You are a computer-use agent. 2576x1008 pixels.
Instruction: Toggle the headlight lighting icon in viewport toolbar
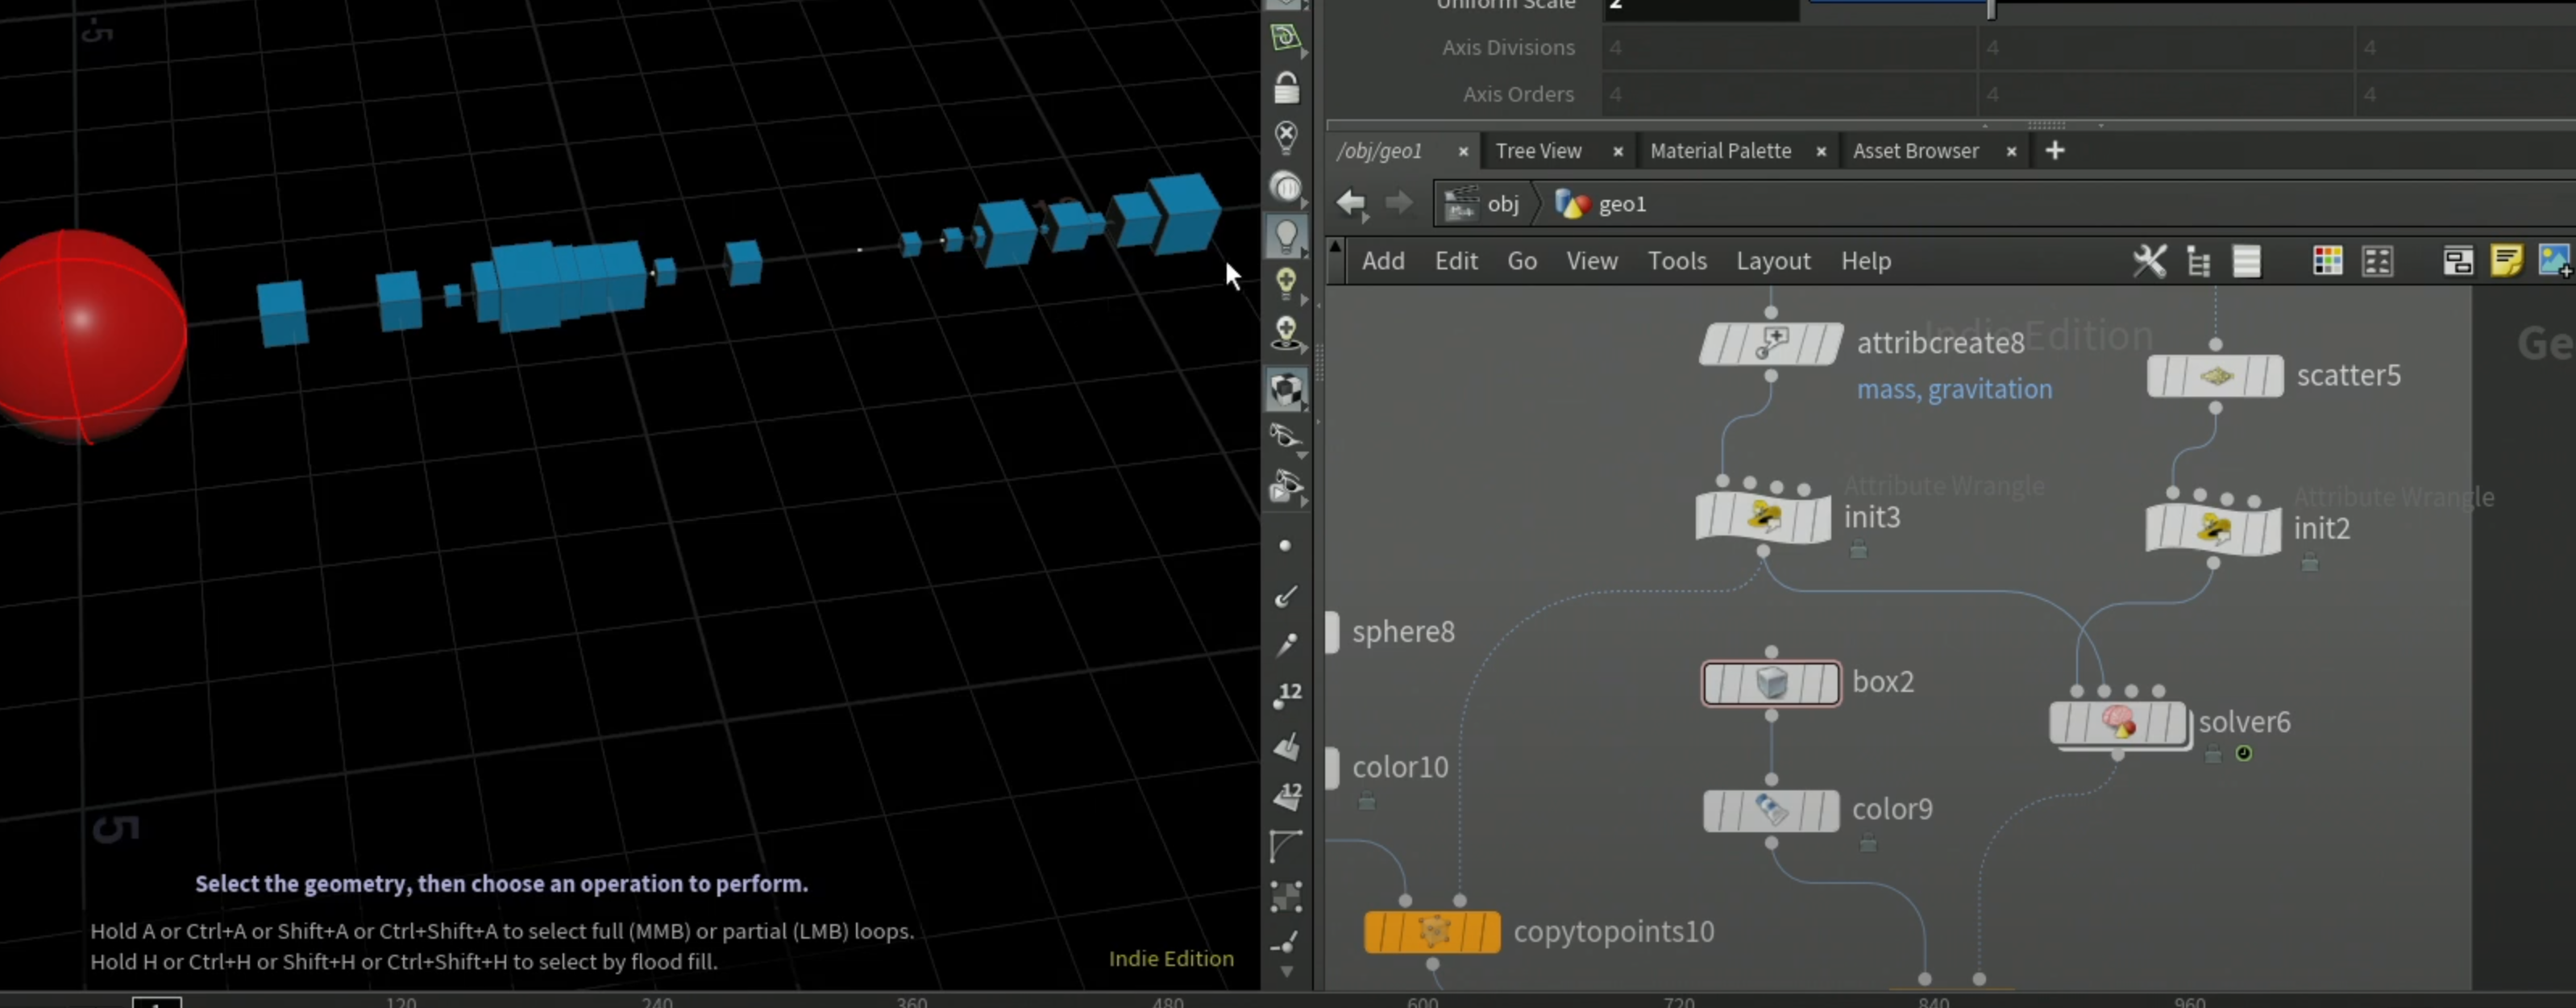click(x=1286, y=236)
